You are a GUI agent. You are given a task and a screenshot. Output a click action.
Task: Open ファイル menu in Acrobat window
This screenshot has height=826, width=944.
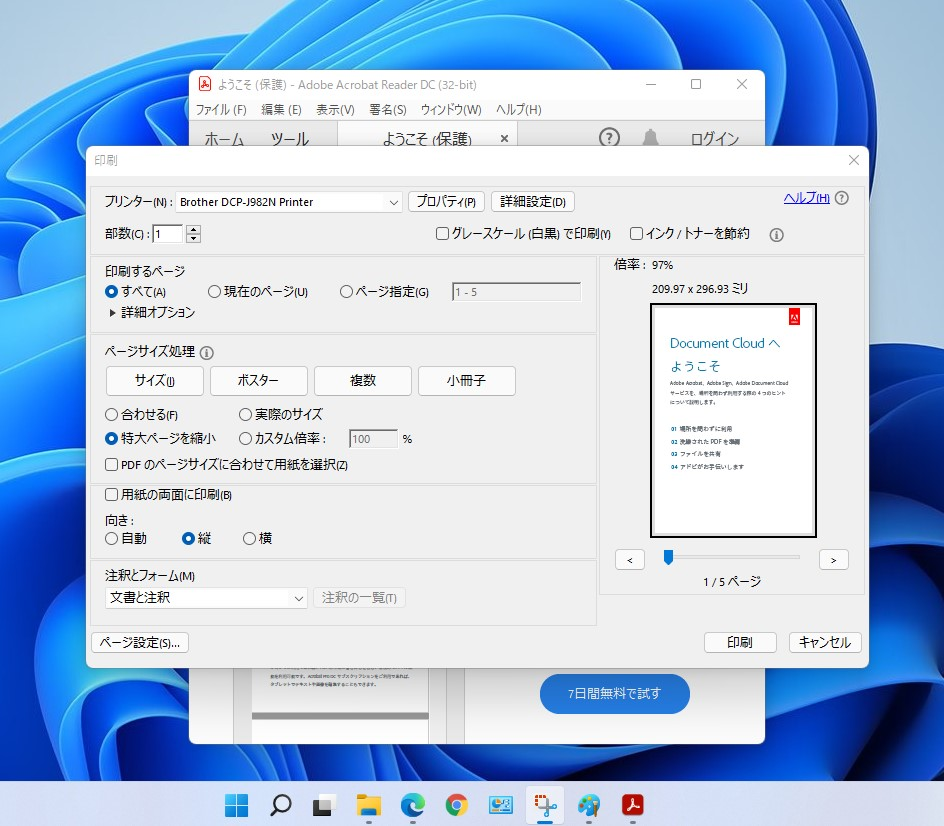click(x=221, y=110)
